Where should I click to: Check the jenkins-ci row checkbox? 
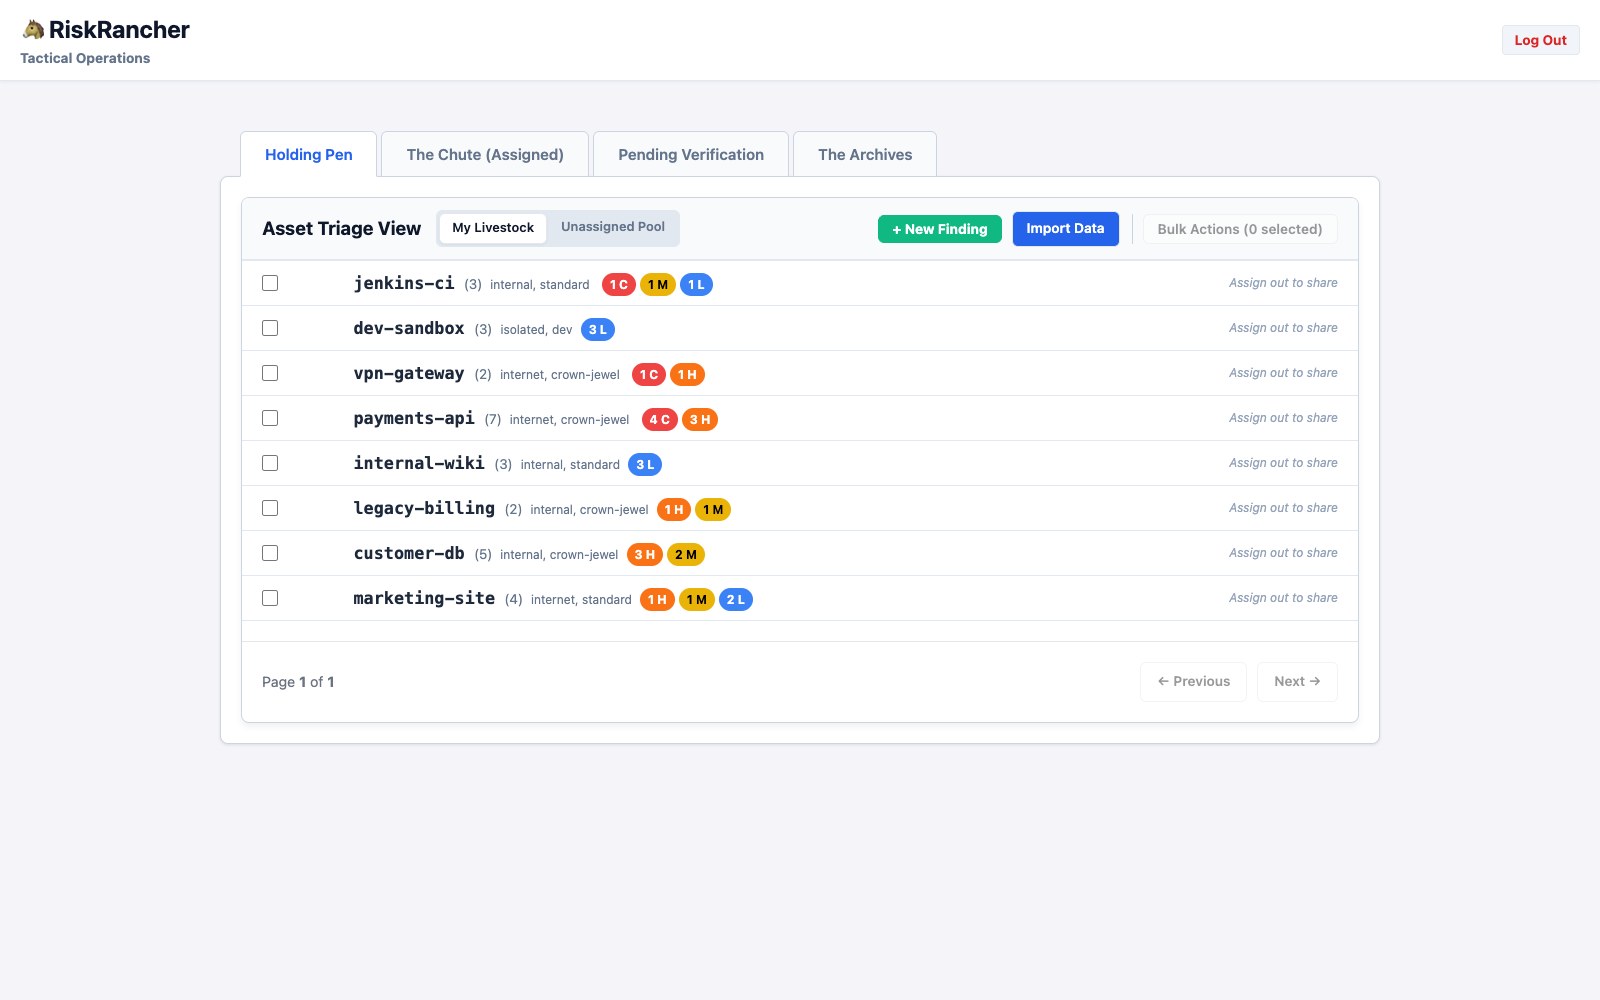pyautogui.click(x=270, y=283)
